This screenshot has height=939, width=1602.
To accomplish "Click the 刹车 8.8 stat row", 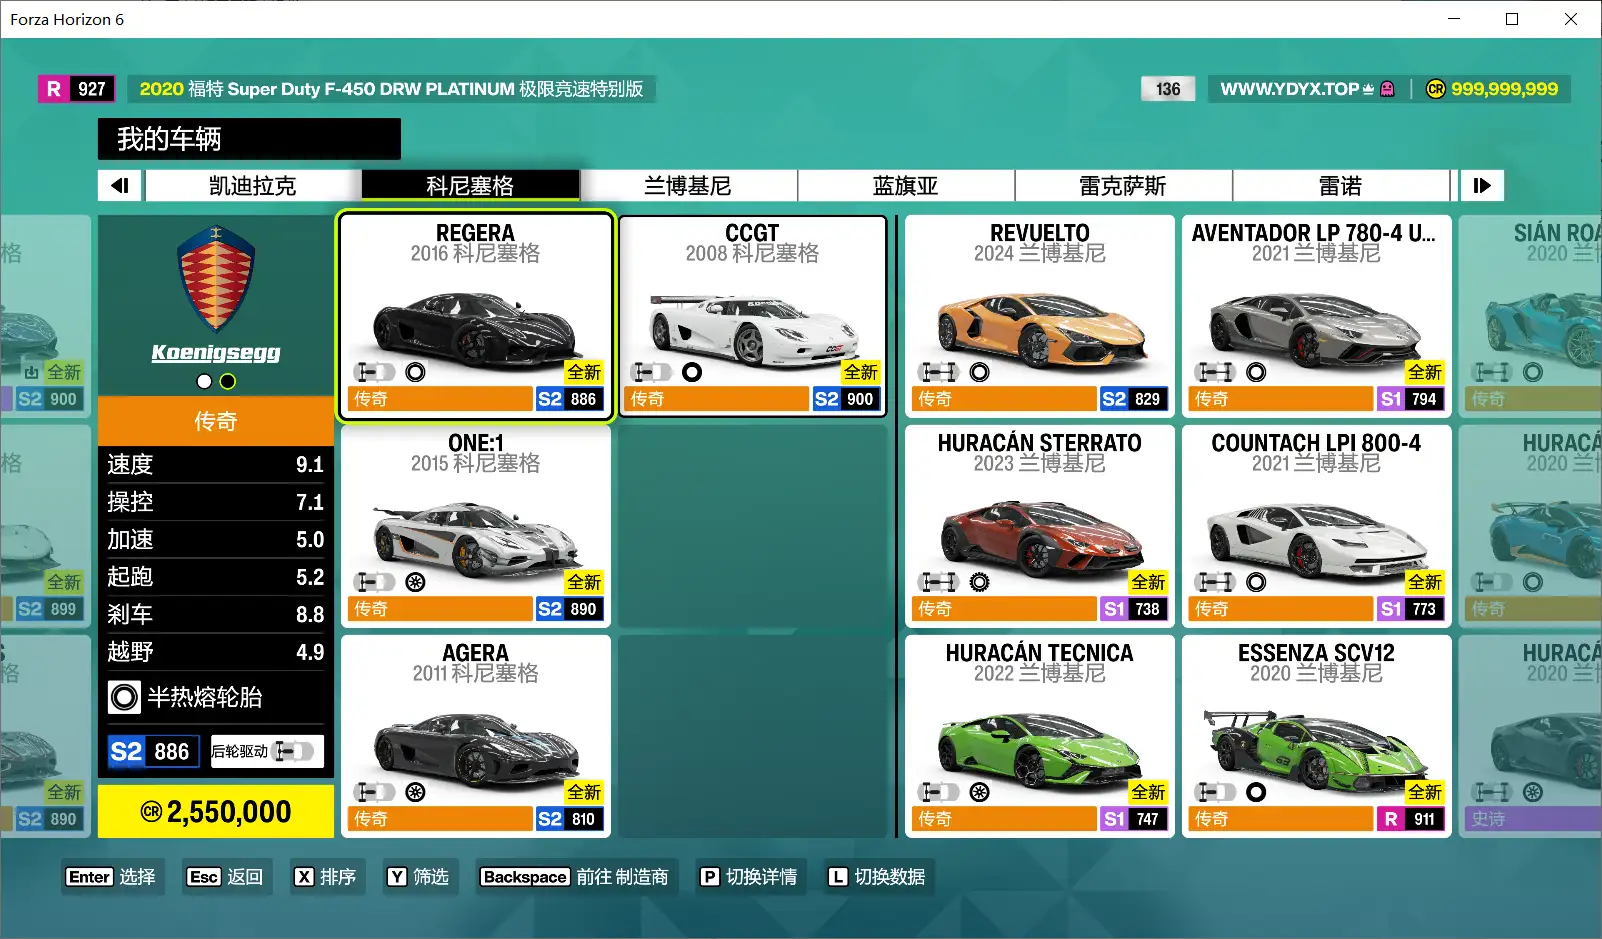I will (216, 614).
